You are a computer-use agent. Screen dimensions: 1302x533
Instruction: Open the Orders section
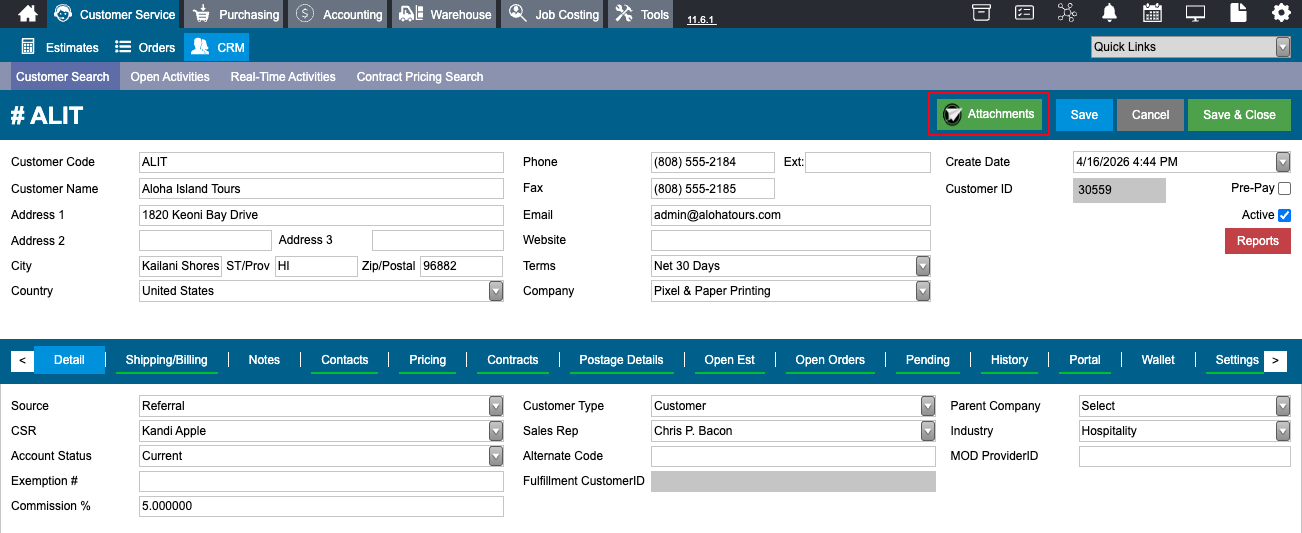tap(145, 47)
